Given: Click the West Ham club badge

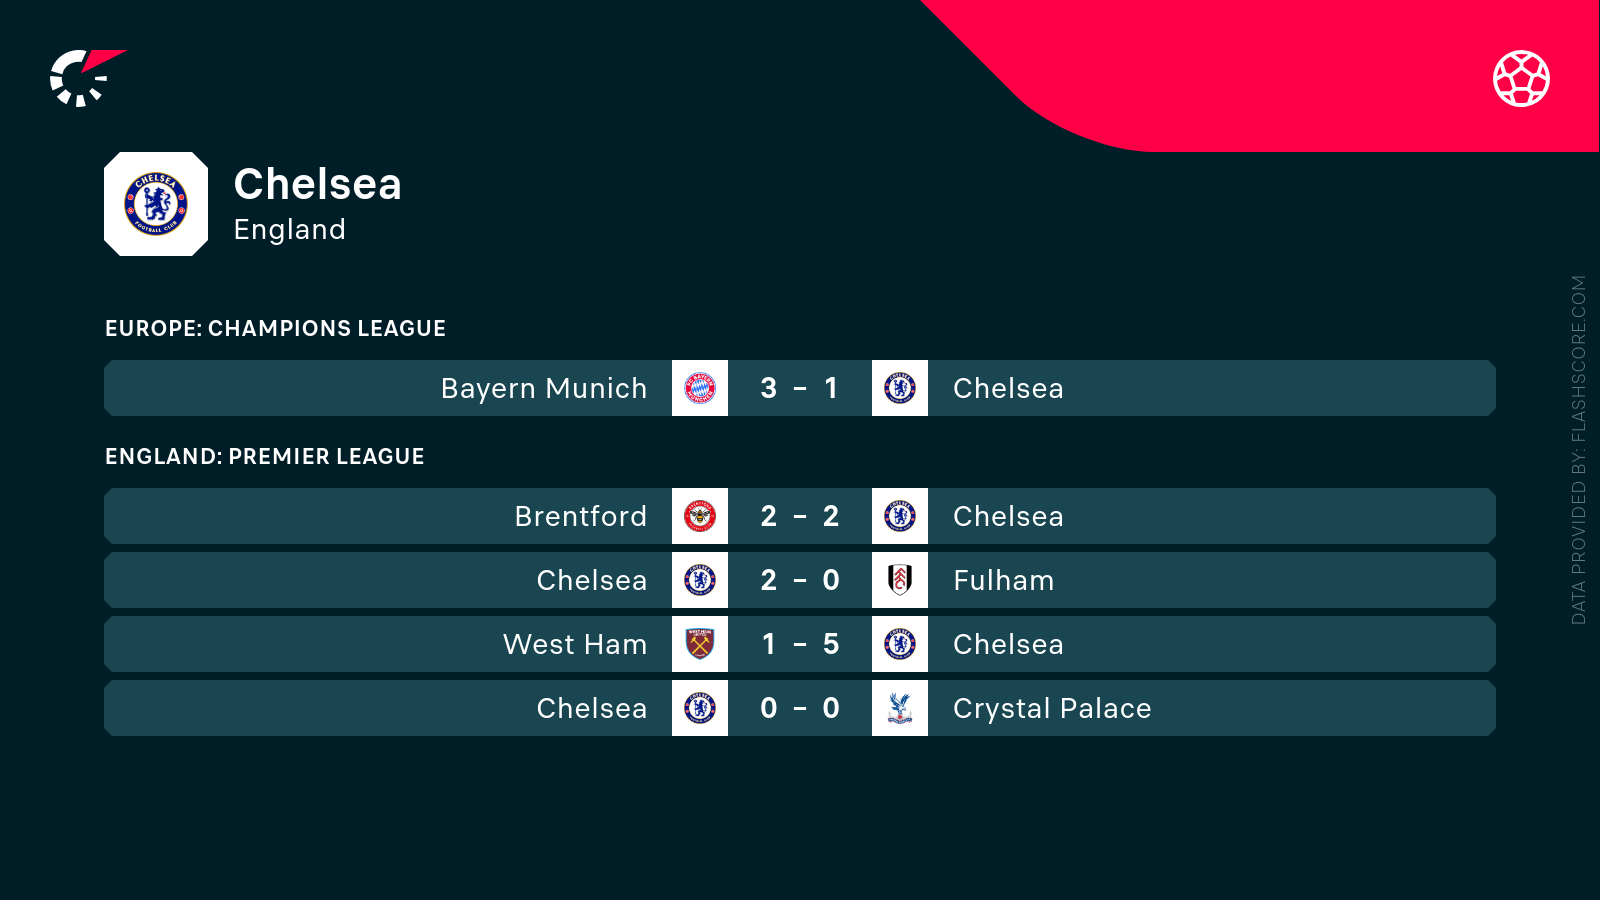Looking at the screenshot, I should point(700,644).
